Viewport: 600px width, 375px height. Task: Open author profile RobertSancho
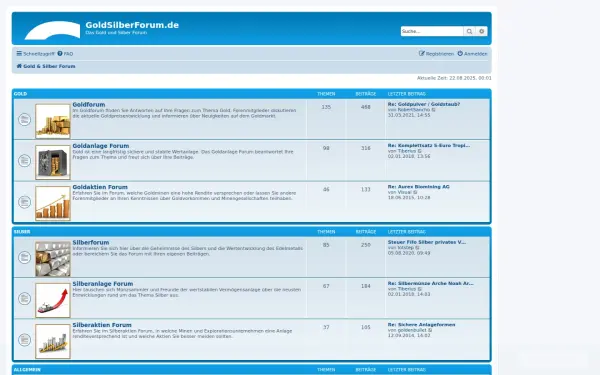tap(414, 110)
